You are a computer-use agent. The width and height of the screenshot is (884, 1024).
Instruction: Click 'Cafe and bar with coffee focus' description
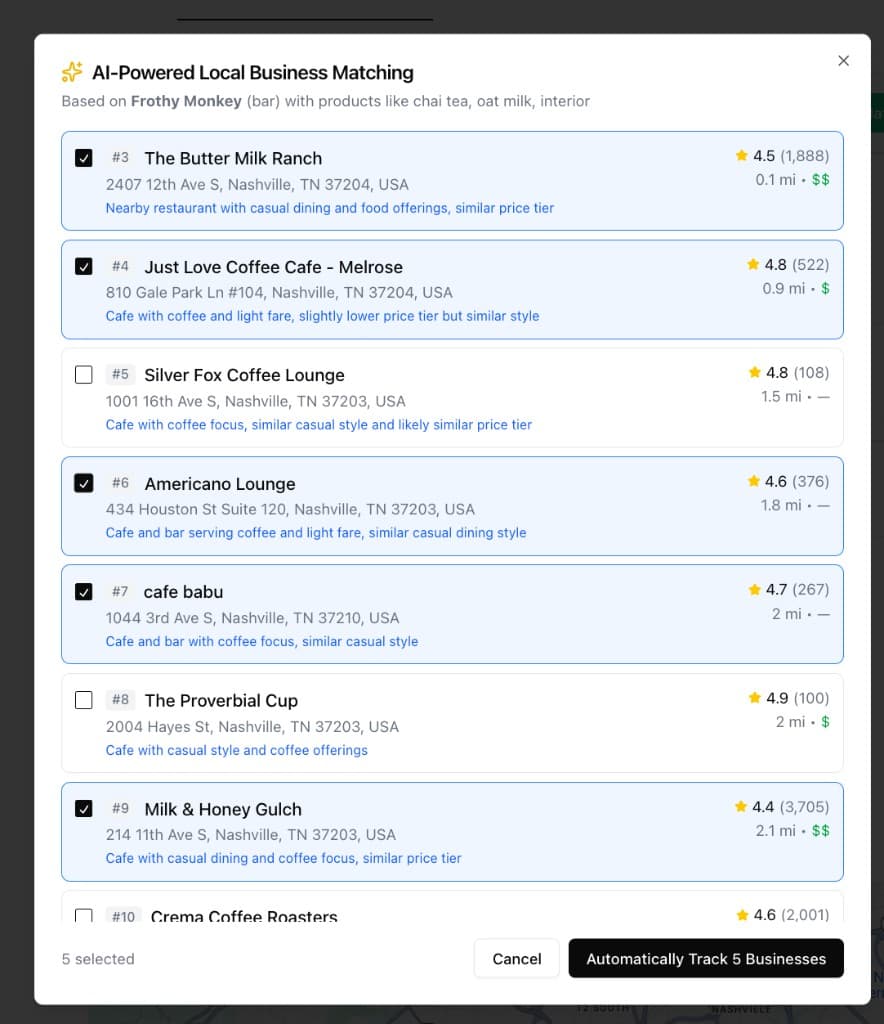click(x=262, y=641)
